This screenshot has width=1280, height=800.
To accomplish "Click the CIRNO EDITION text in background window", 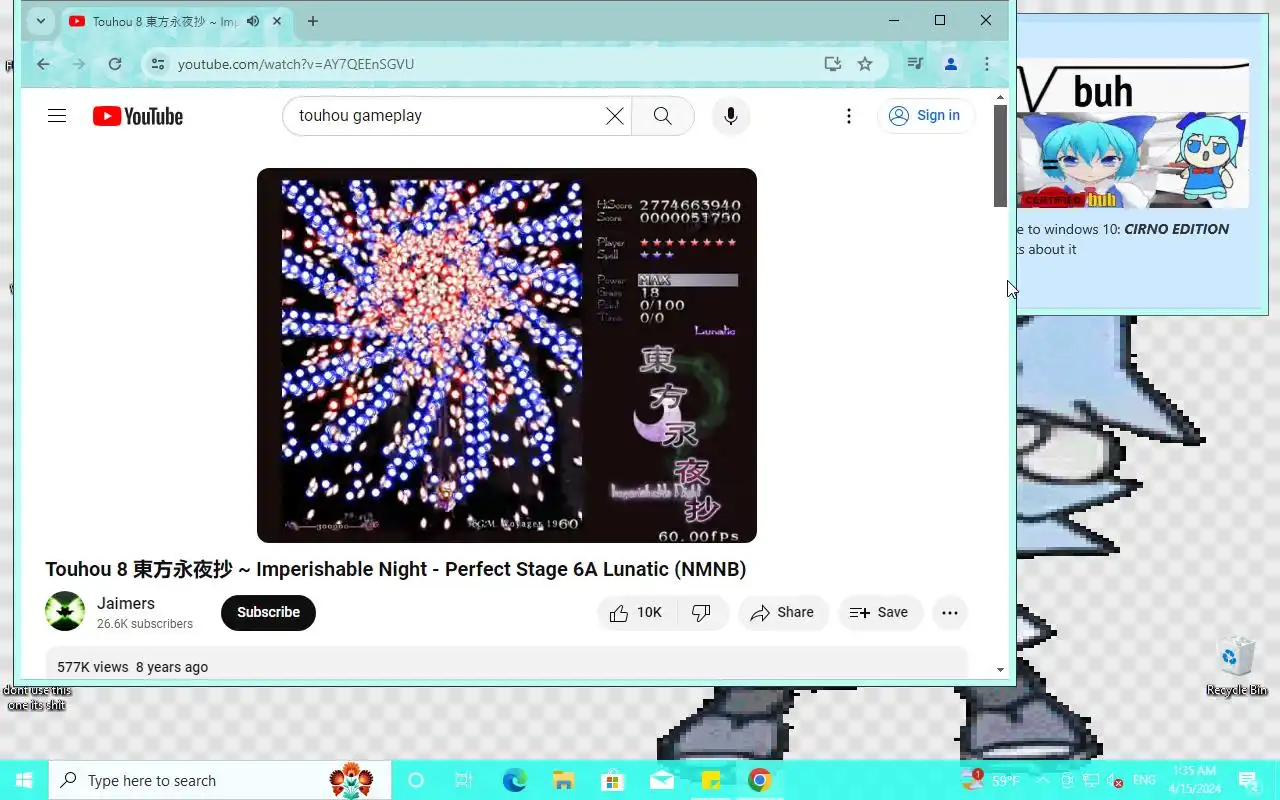I will coord(1176,229).
